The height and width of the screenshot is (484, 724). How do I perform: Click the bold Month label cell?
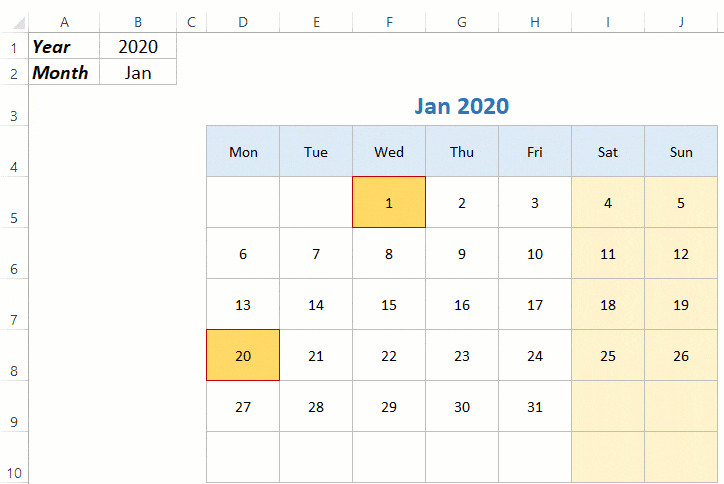[x=64, y=72]
